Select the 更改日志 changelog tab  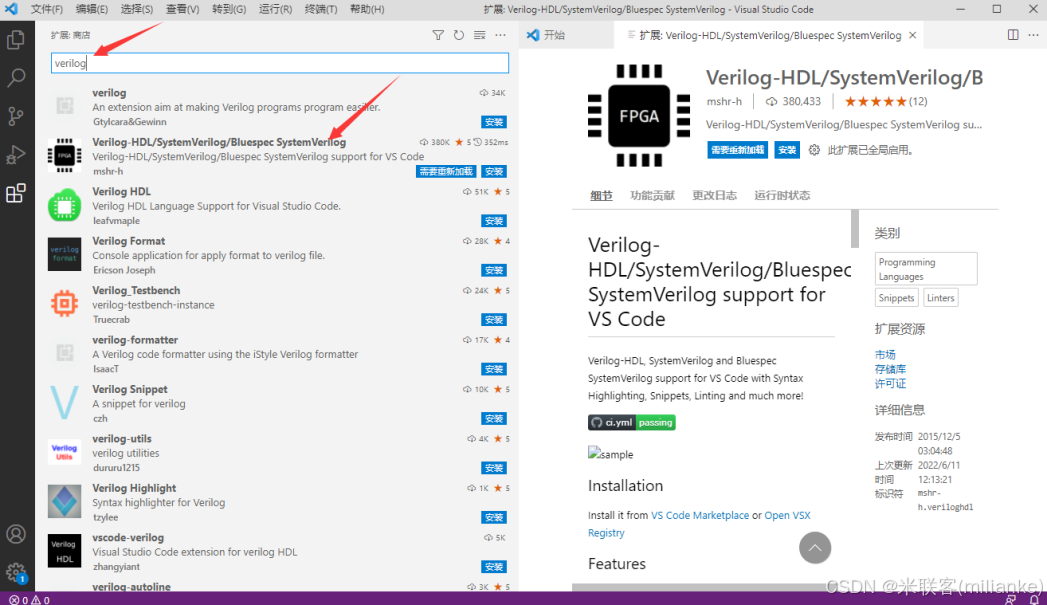[714, 196]
